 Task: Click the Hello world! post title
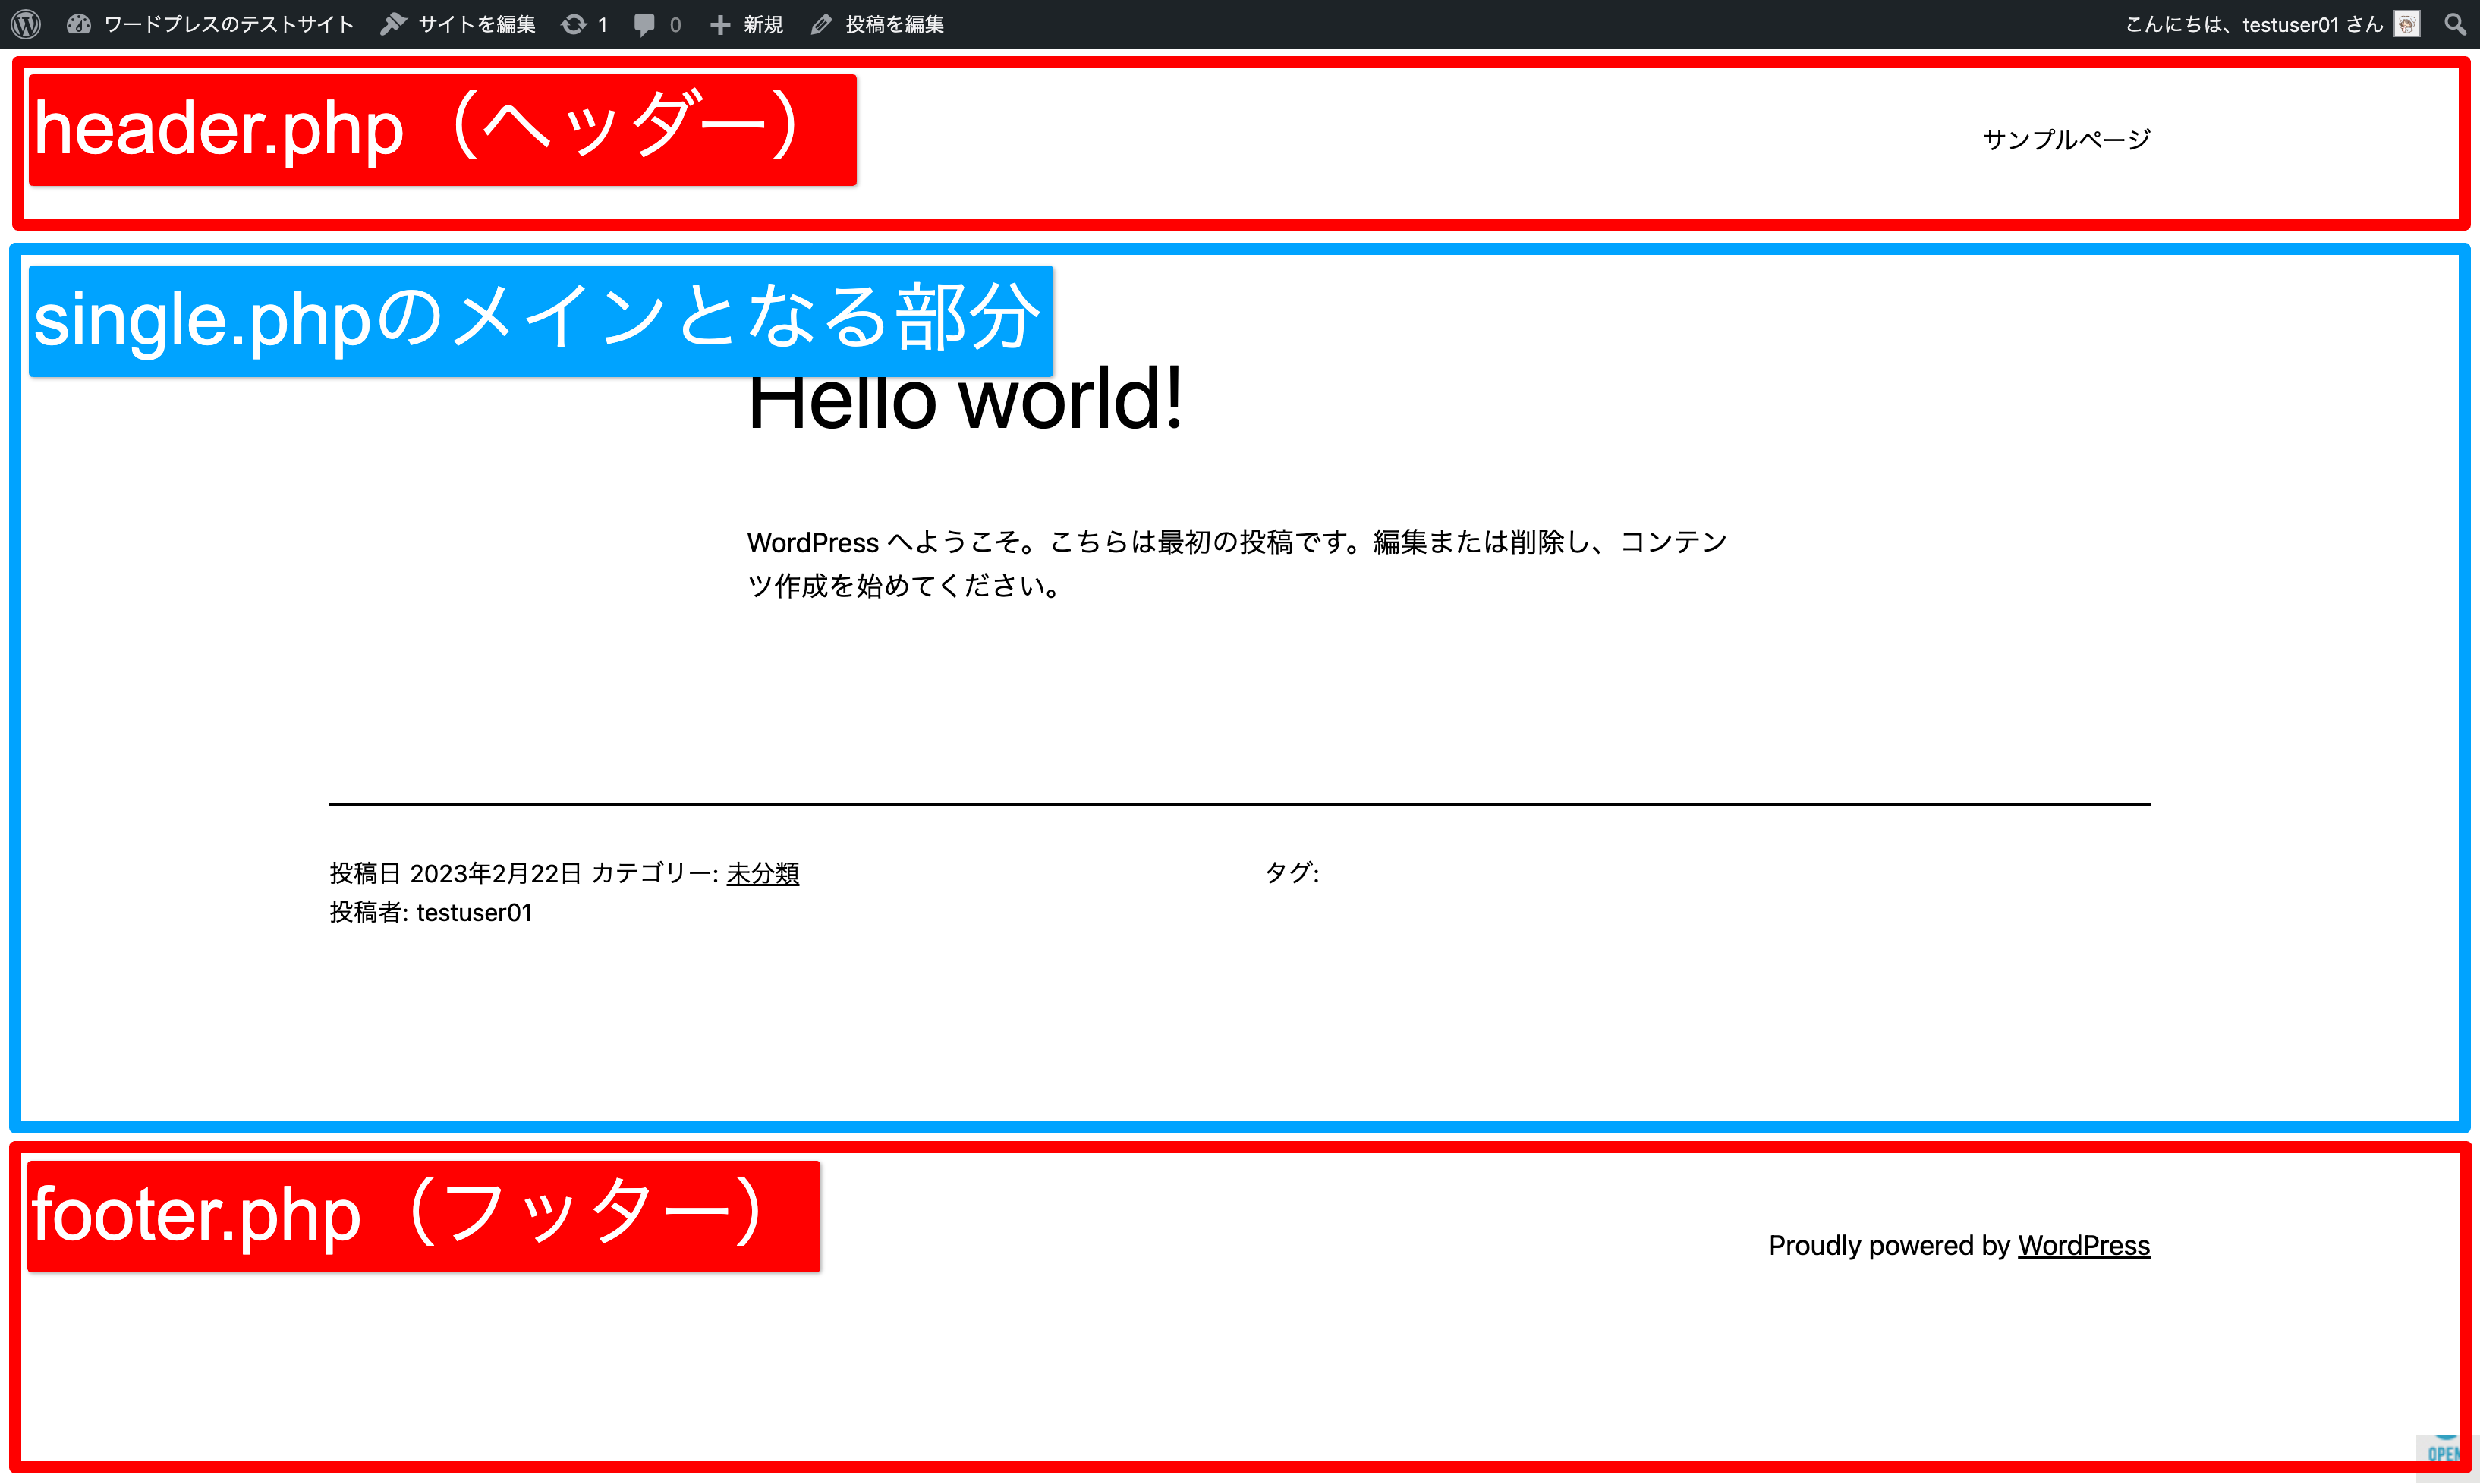pyautogui.click(x=965, y=400)
